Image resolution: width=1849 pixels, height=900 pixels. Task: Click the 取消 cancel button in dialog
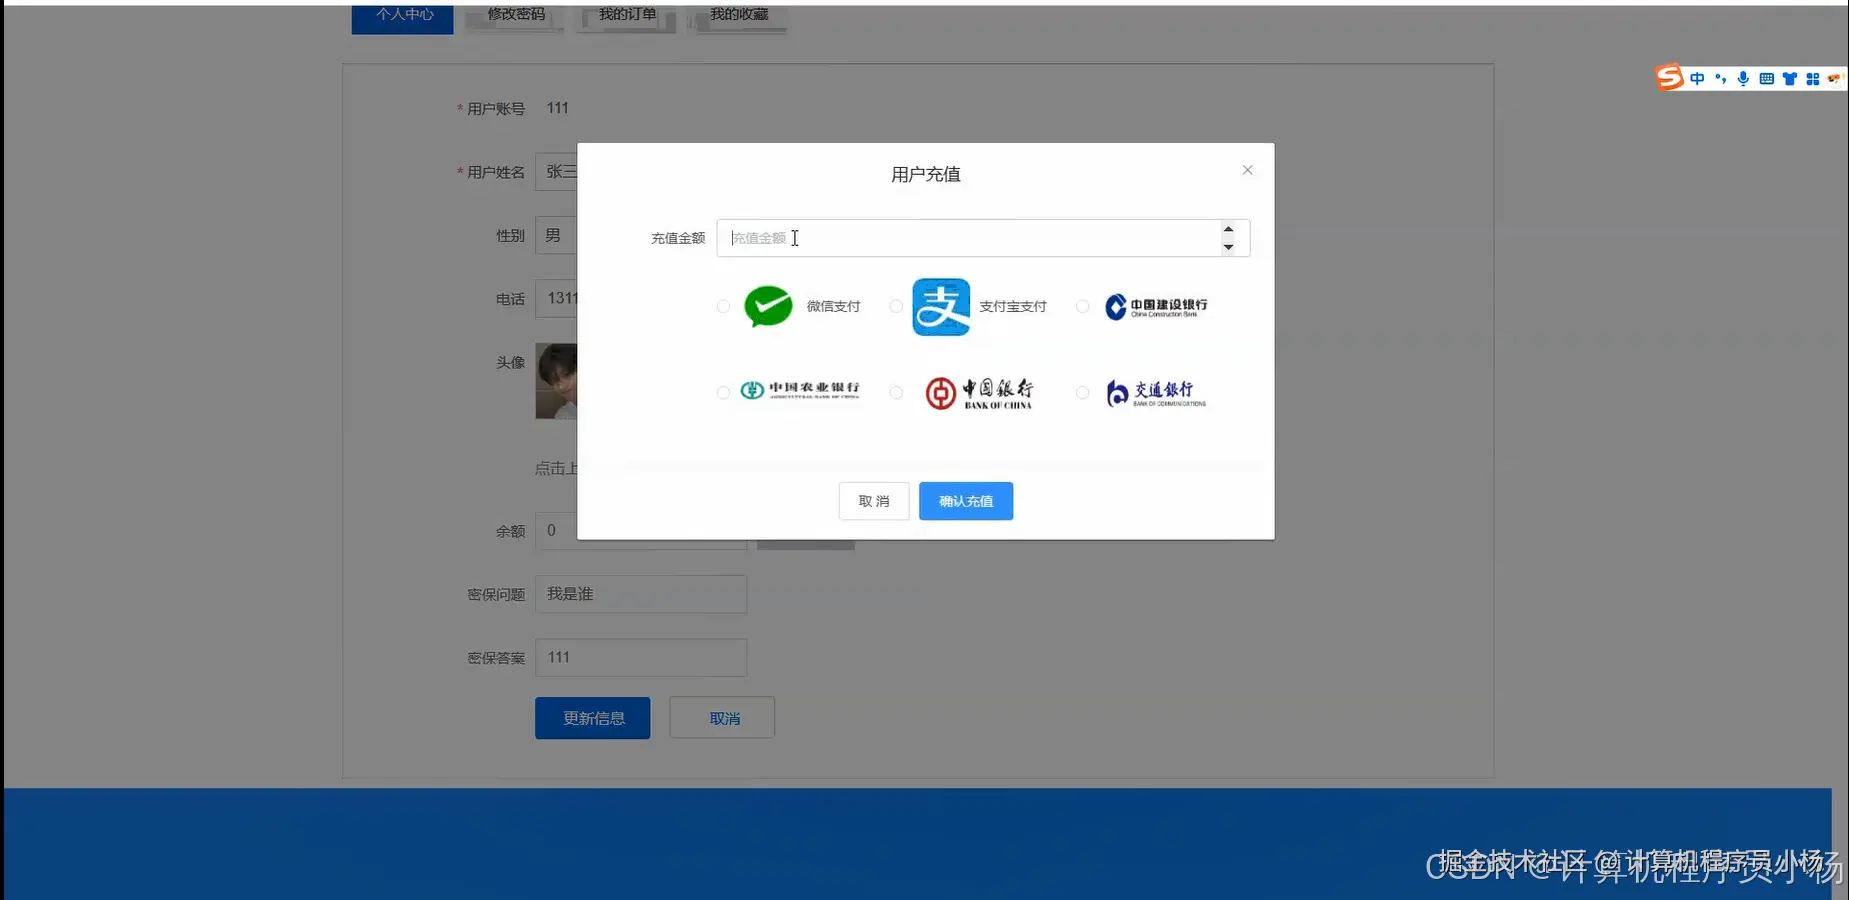(873, 500)
